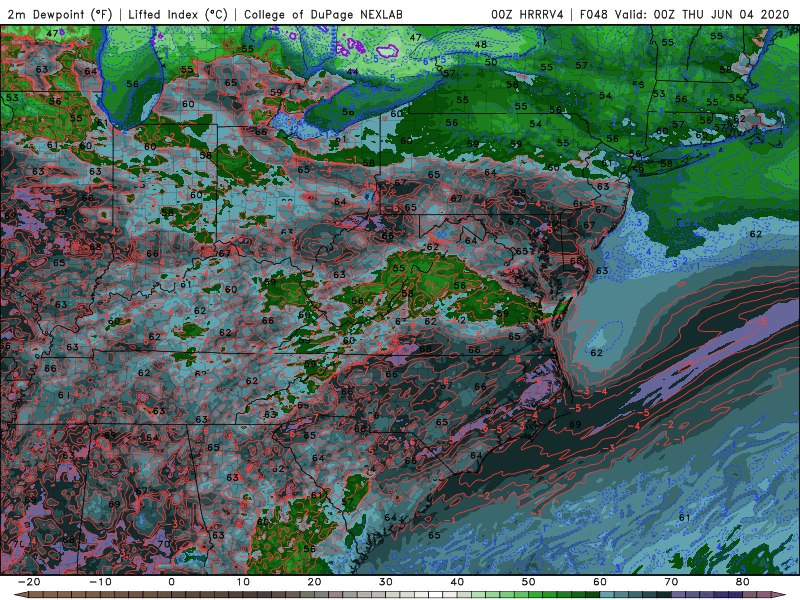The image size is (800, 600).
Task: Click the dewpoint value 48 near the top
Action: coord(481,44)
